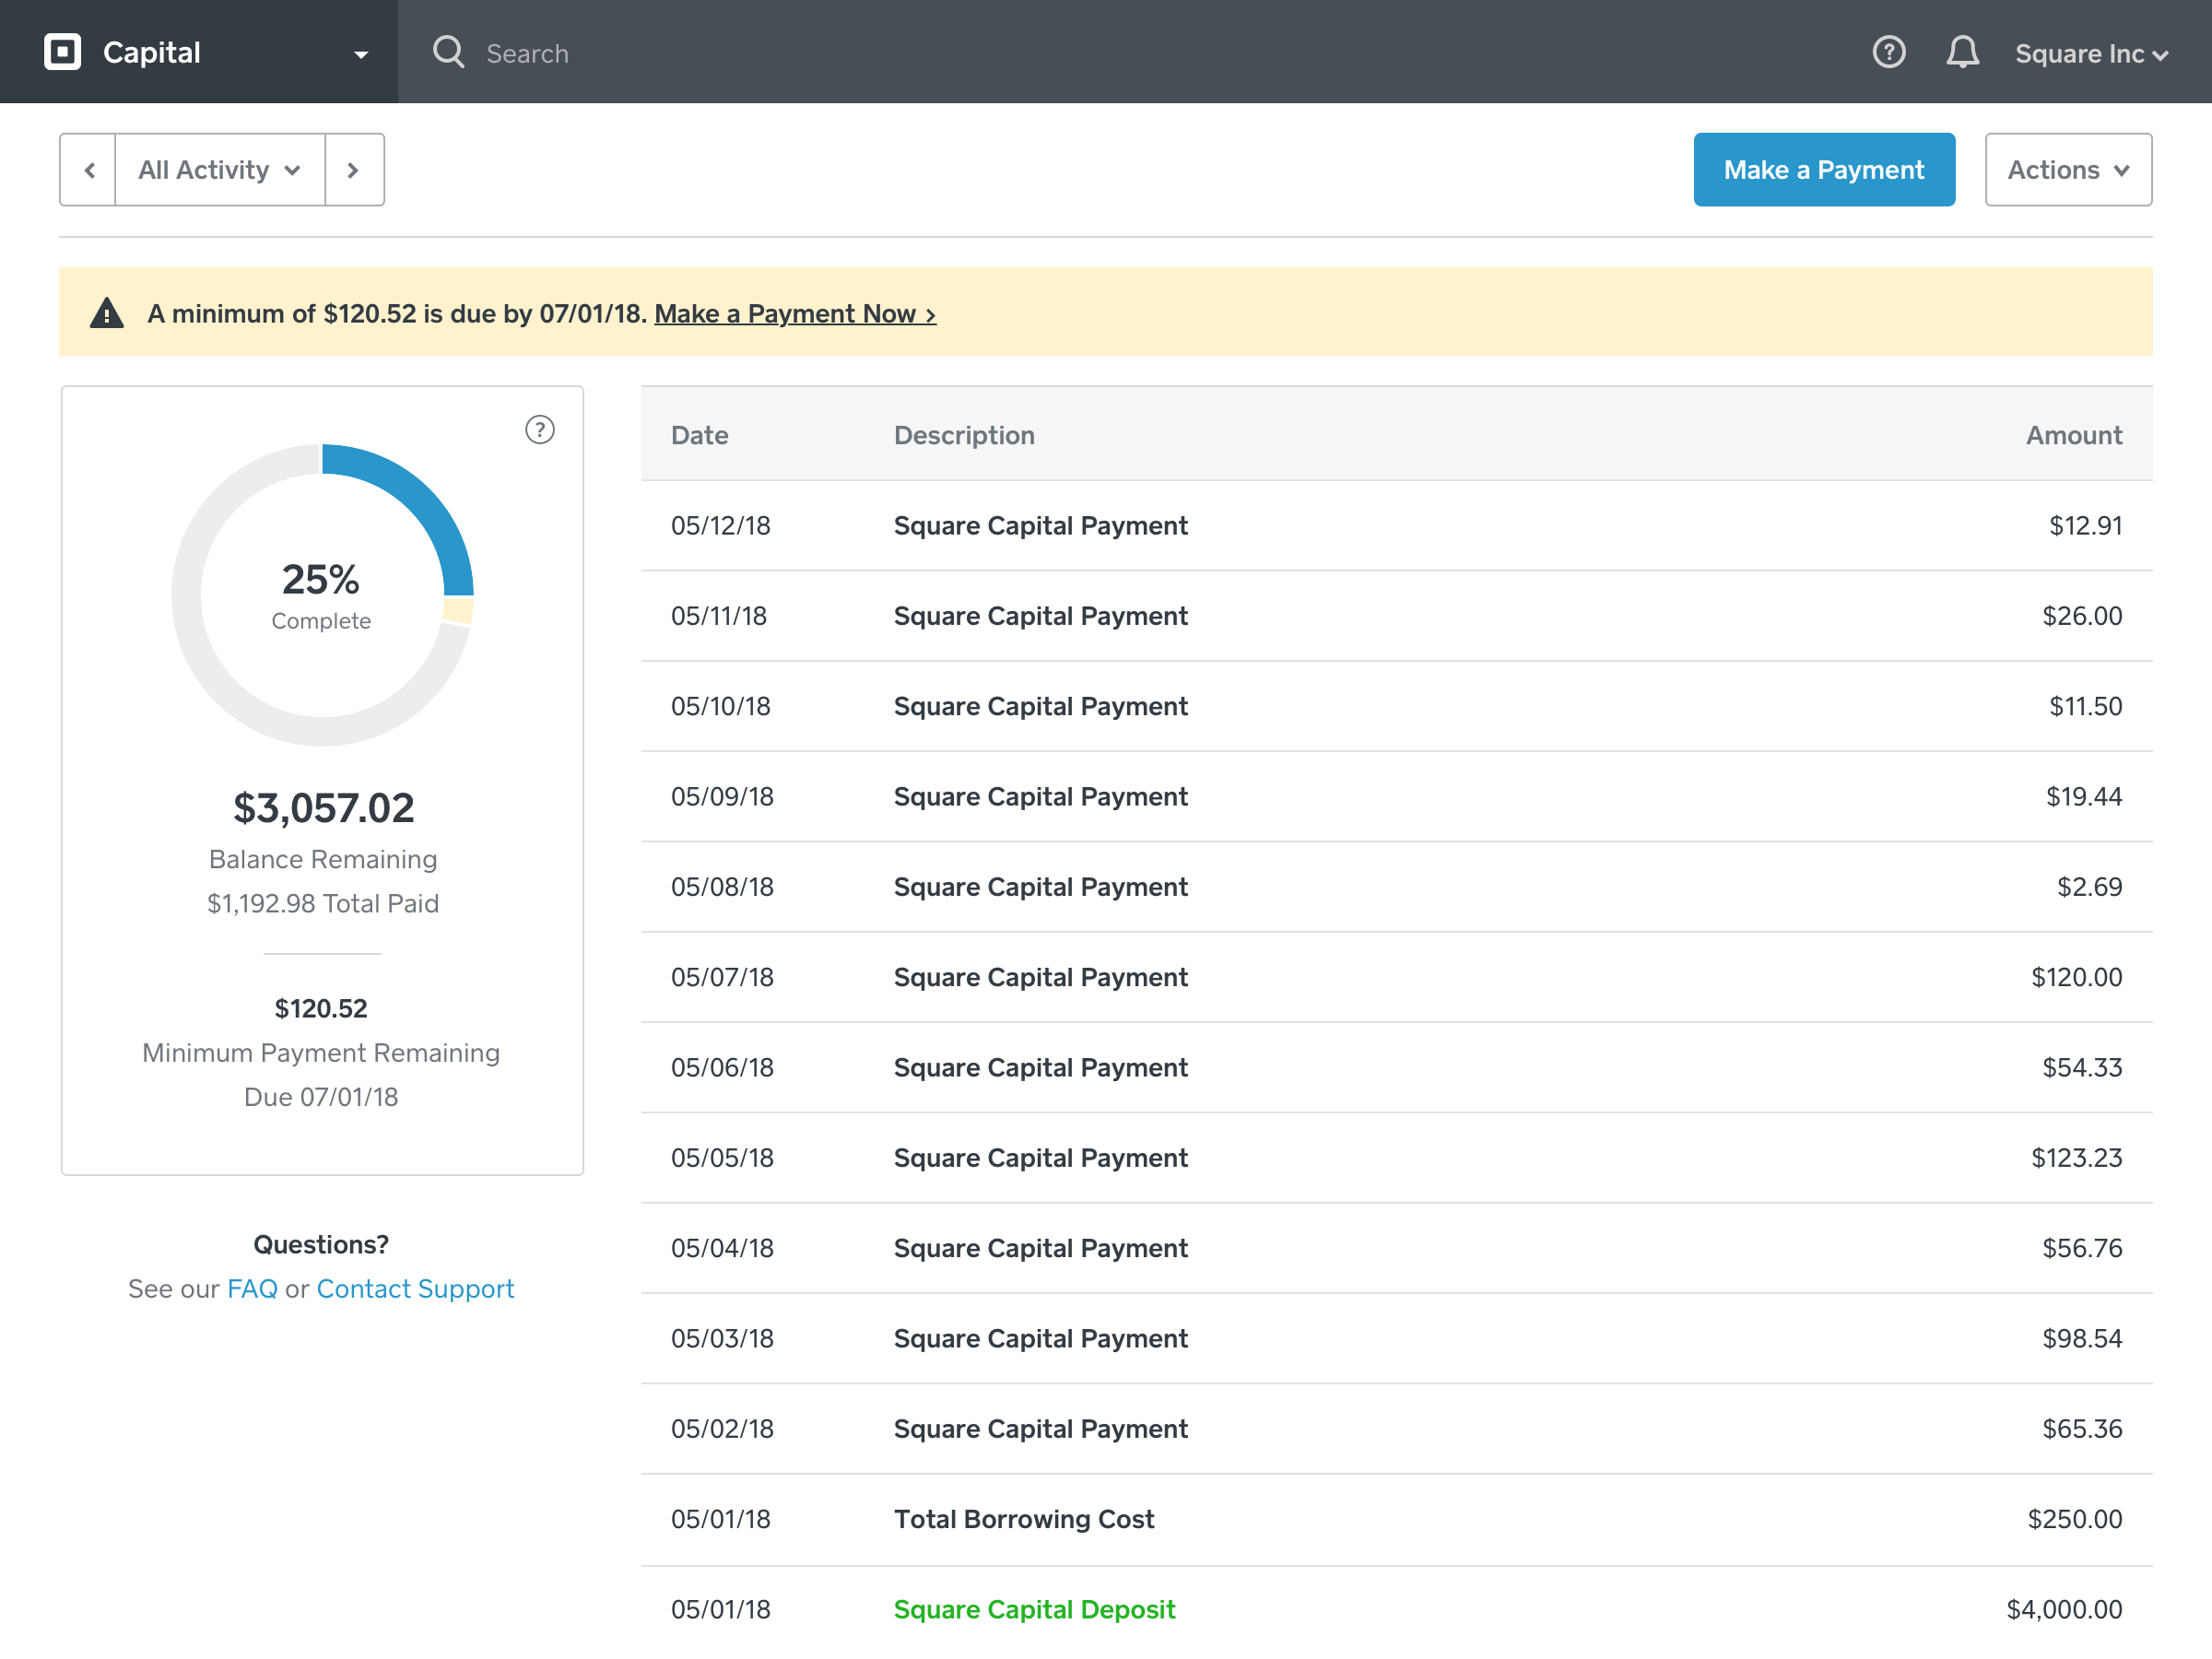Click the $3,057.02 balance remaining value
Viewport: 2212px width, 1659px height.
click(323, 808)
